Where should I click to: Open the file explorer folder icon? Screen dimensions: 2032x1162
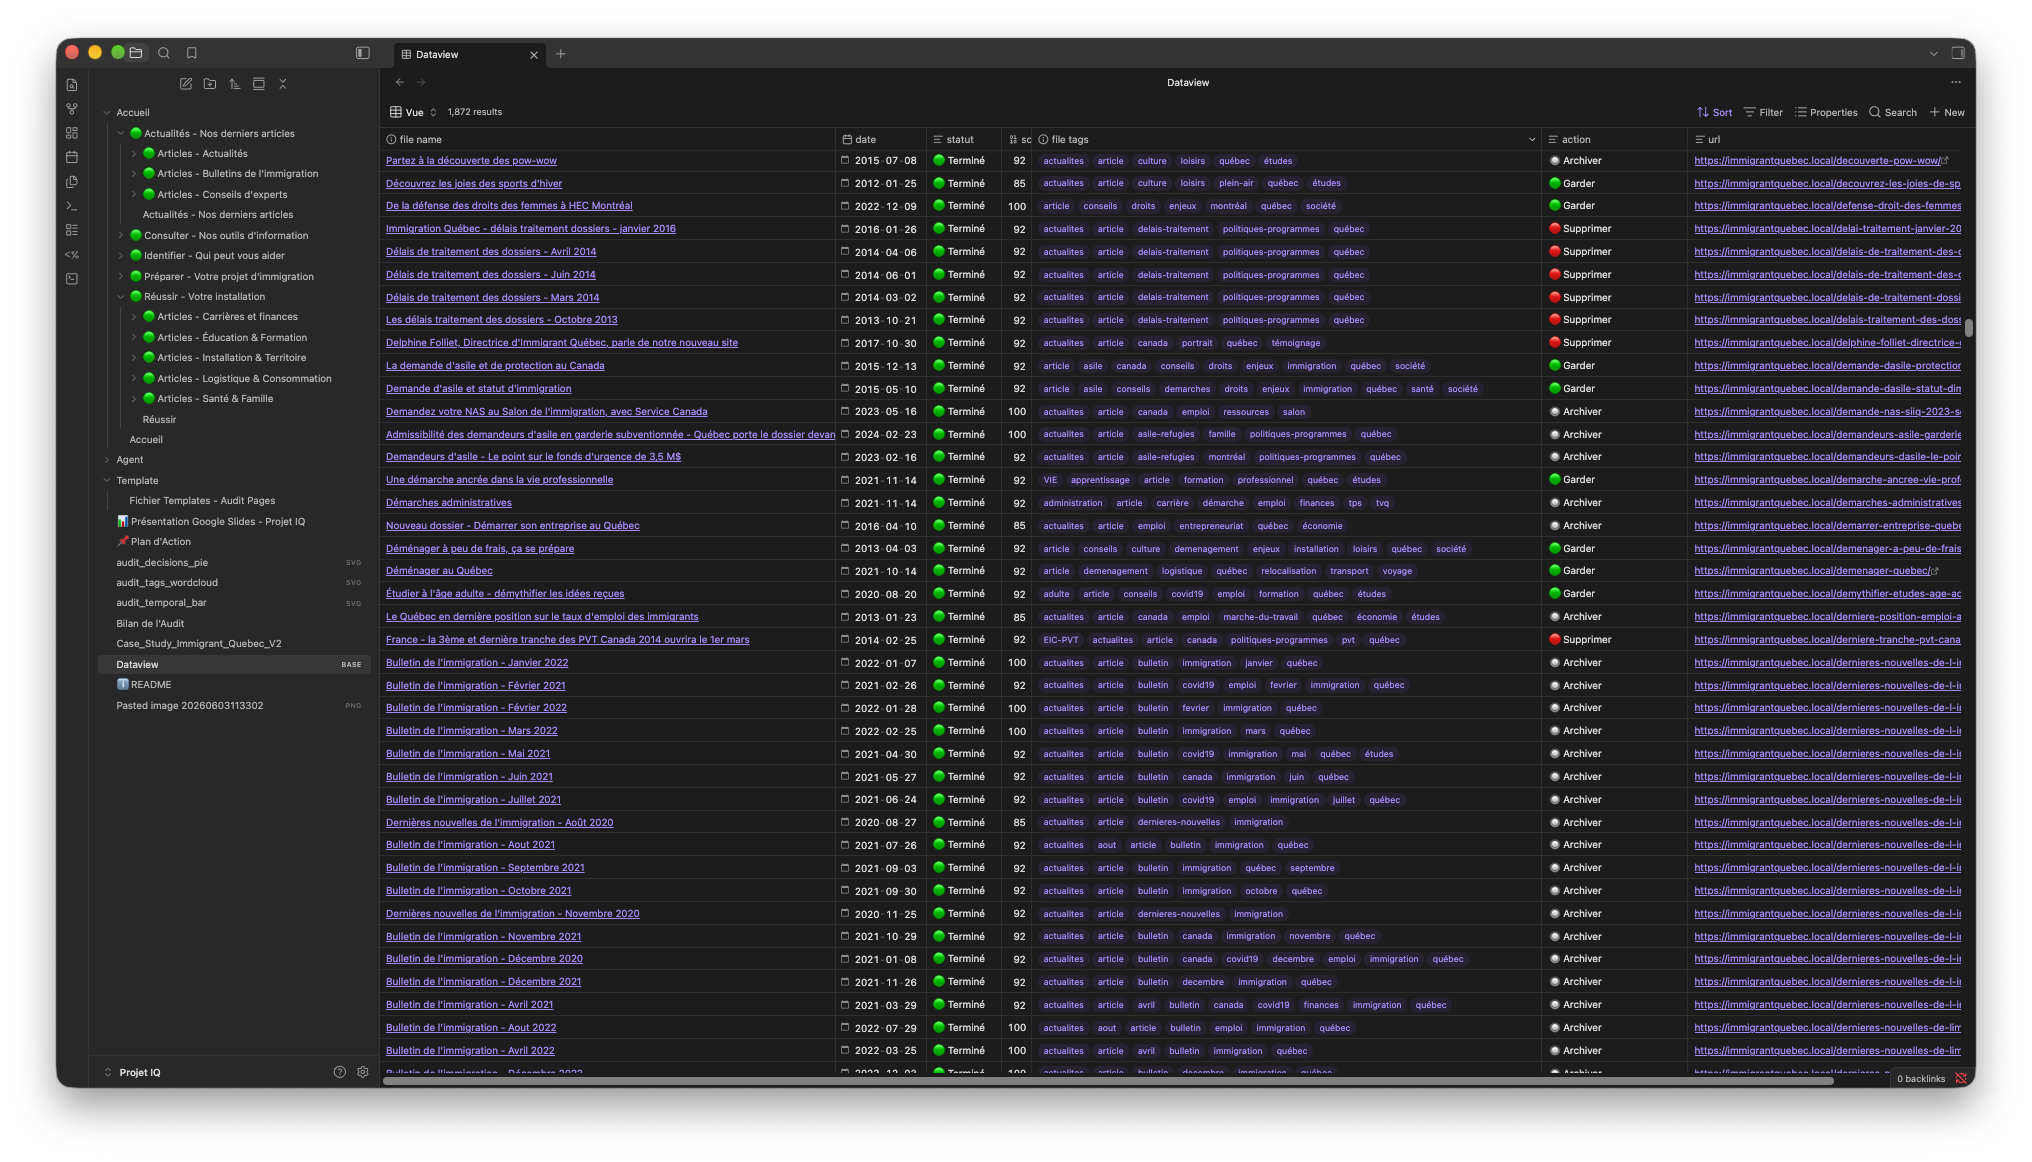(x=136, y=53)
